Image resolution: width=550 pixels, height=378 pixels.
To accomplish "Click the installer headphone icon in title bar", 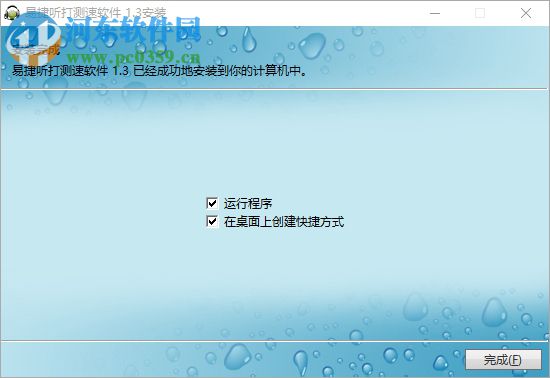I will (12, 13).
